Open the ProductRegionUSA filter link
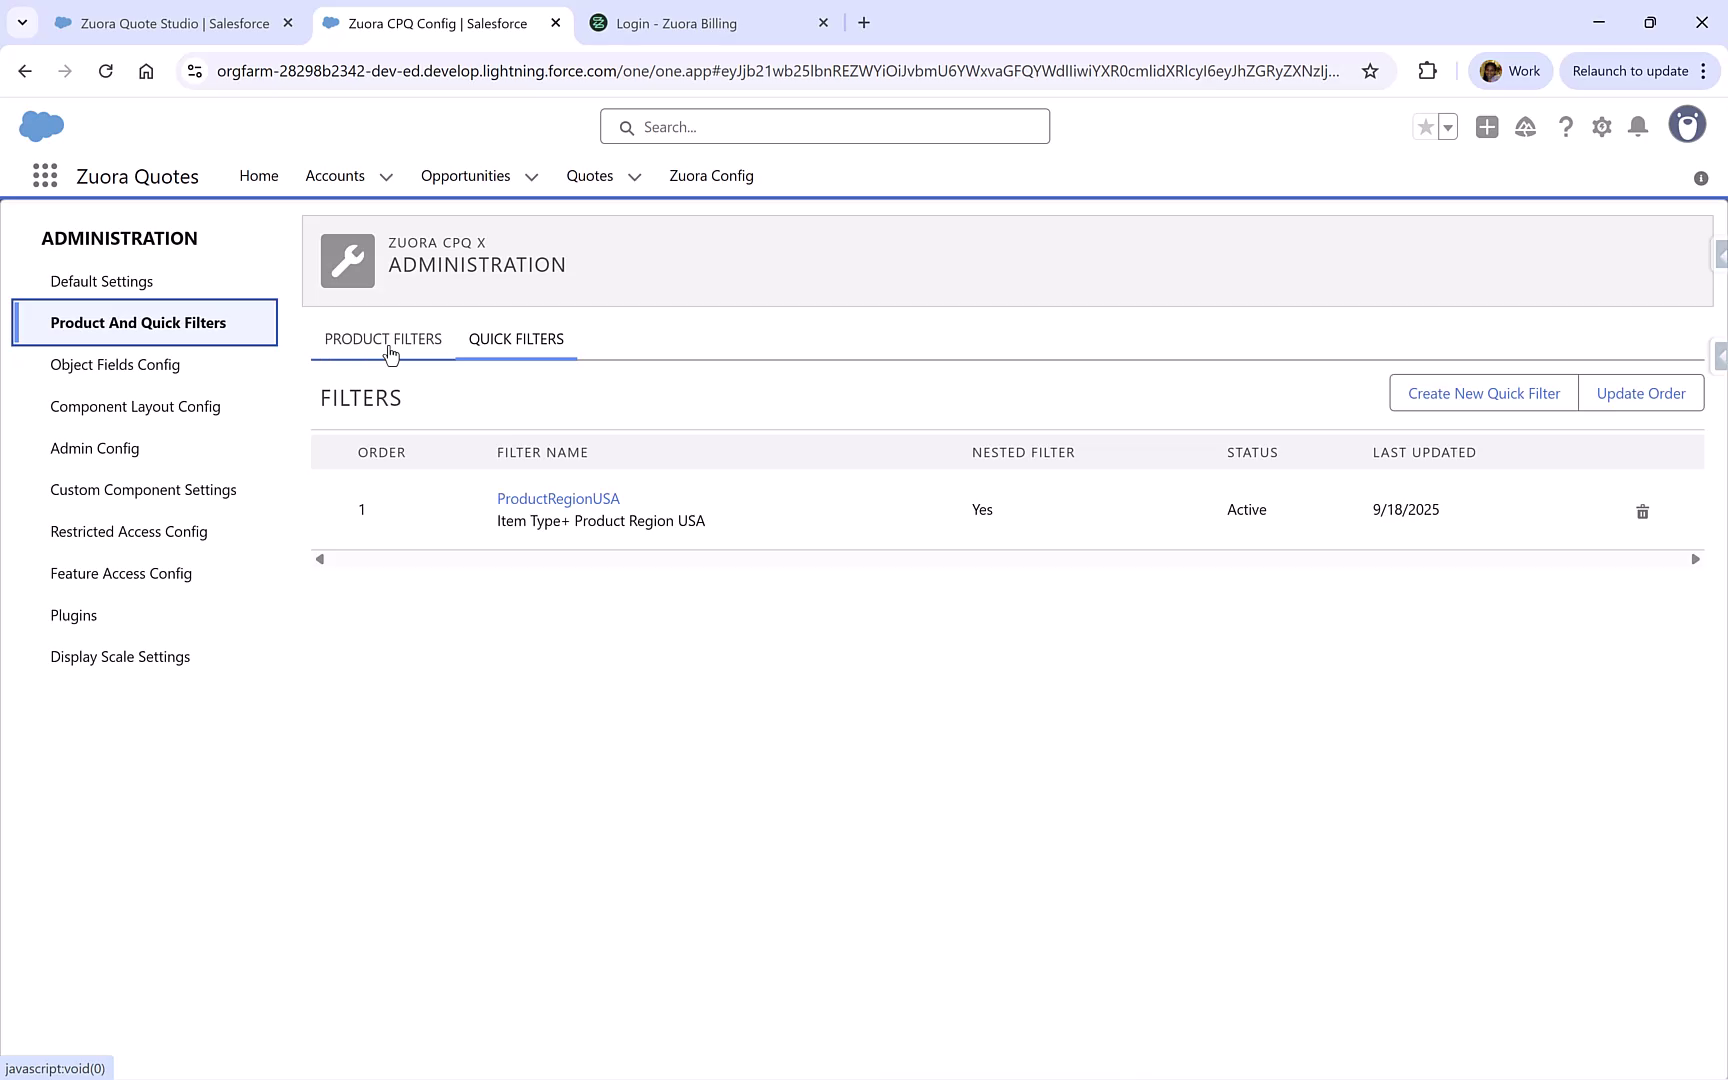Image resolution: width=1728 pixels, height=1080 pixels. 557,498
